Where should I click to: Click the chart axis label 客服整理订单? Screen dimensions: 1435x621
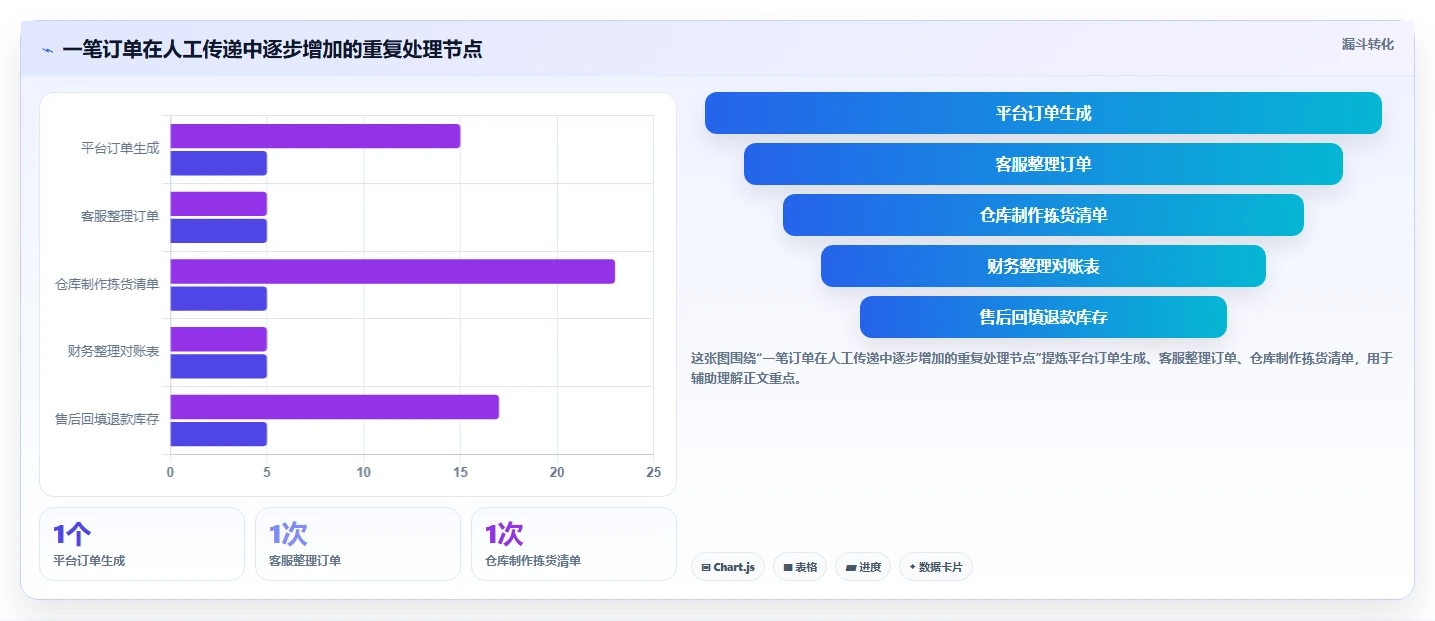pyautogui.click(x=120, y=216)
